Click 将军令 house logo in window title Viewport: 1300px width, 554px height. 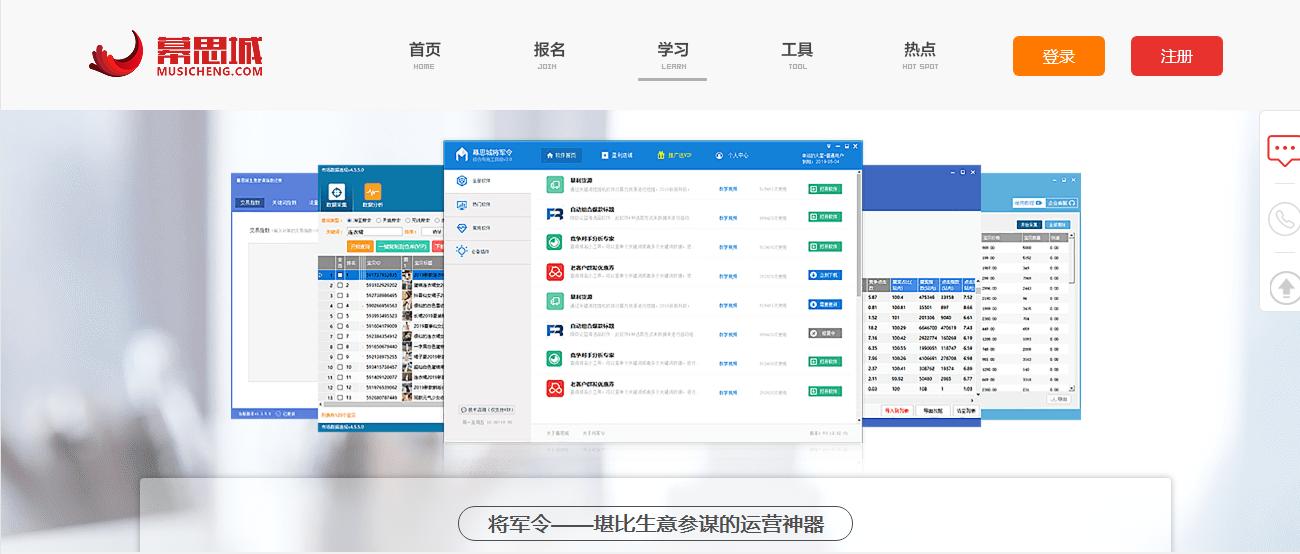point(461,154)
